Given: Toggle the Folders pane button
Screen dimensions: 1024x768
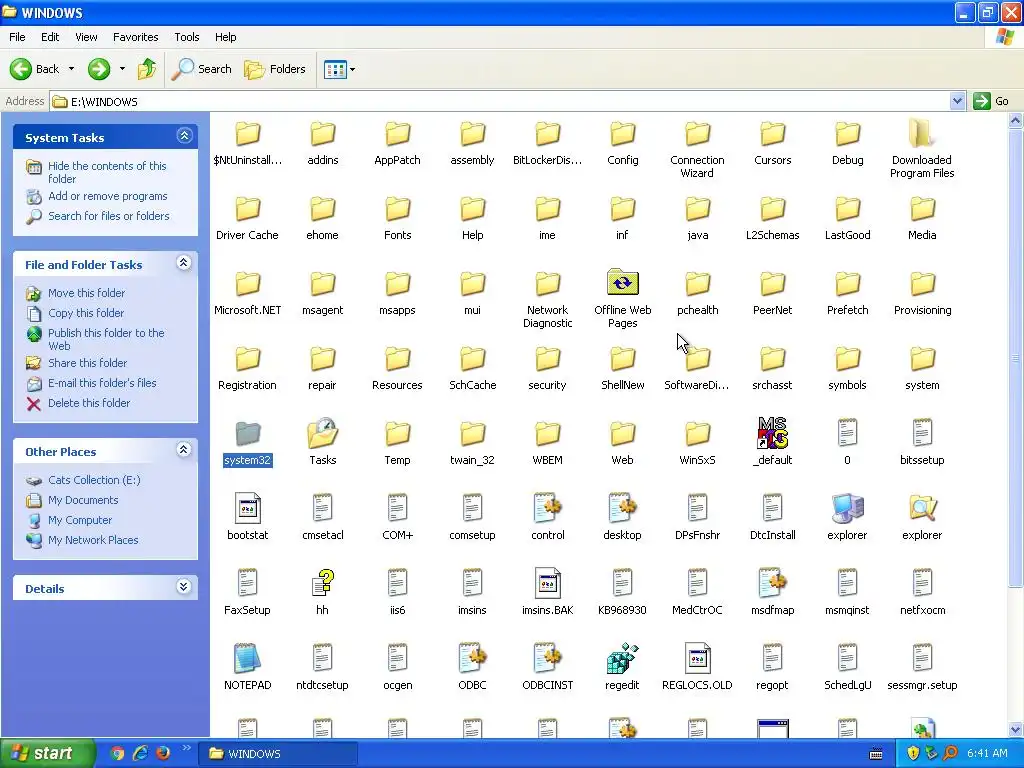Looking at the screenshot, I should [275, 69].
